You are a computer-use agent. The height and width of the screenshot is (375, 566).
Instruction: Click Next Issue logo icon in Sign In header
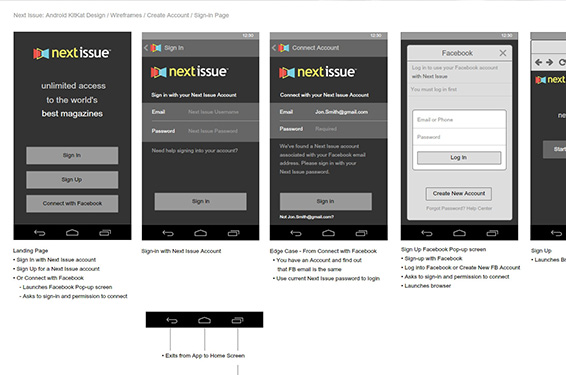[156, 48]
